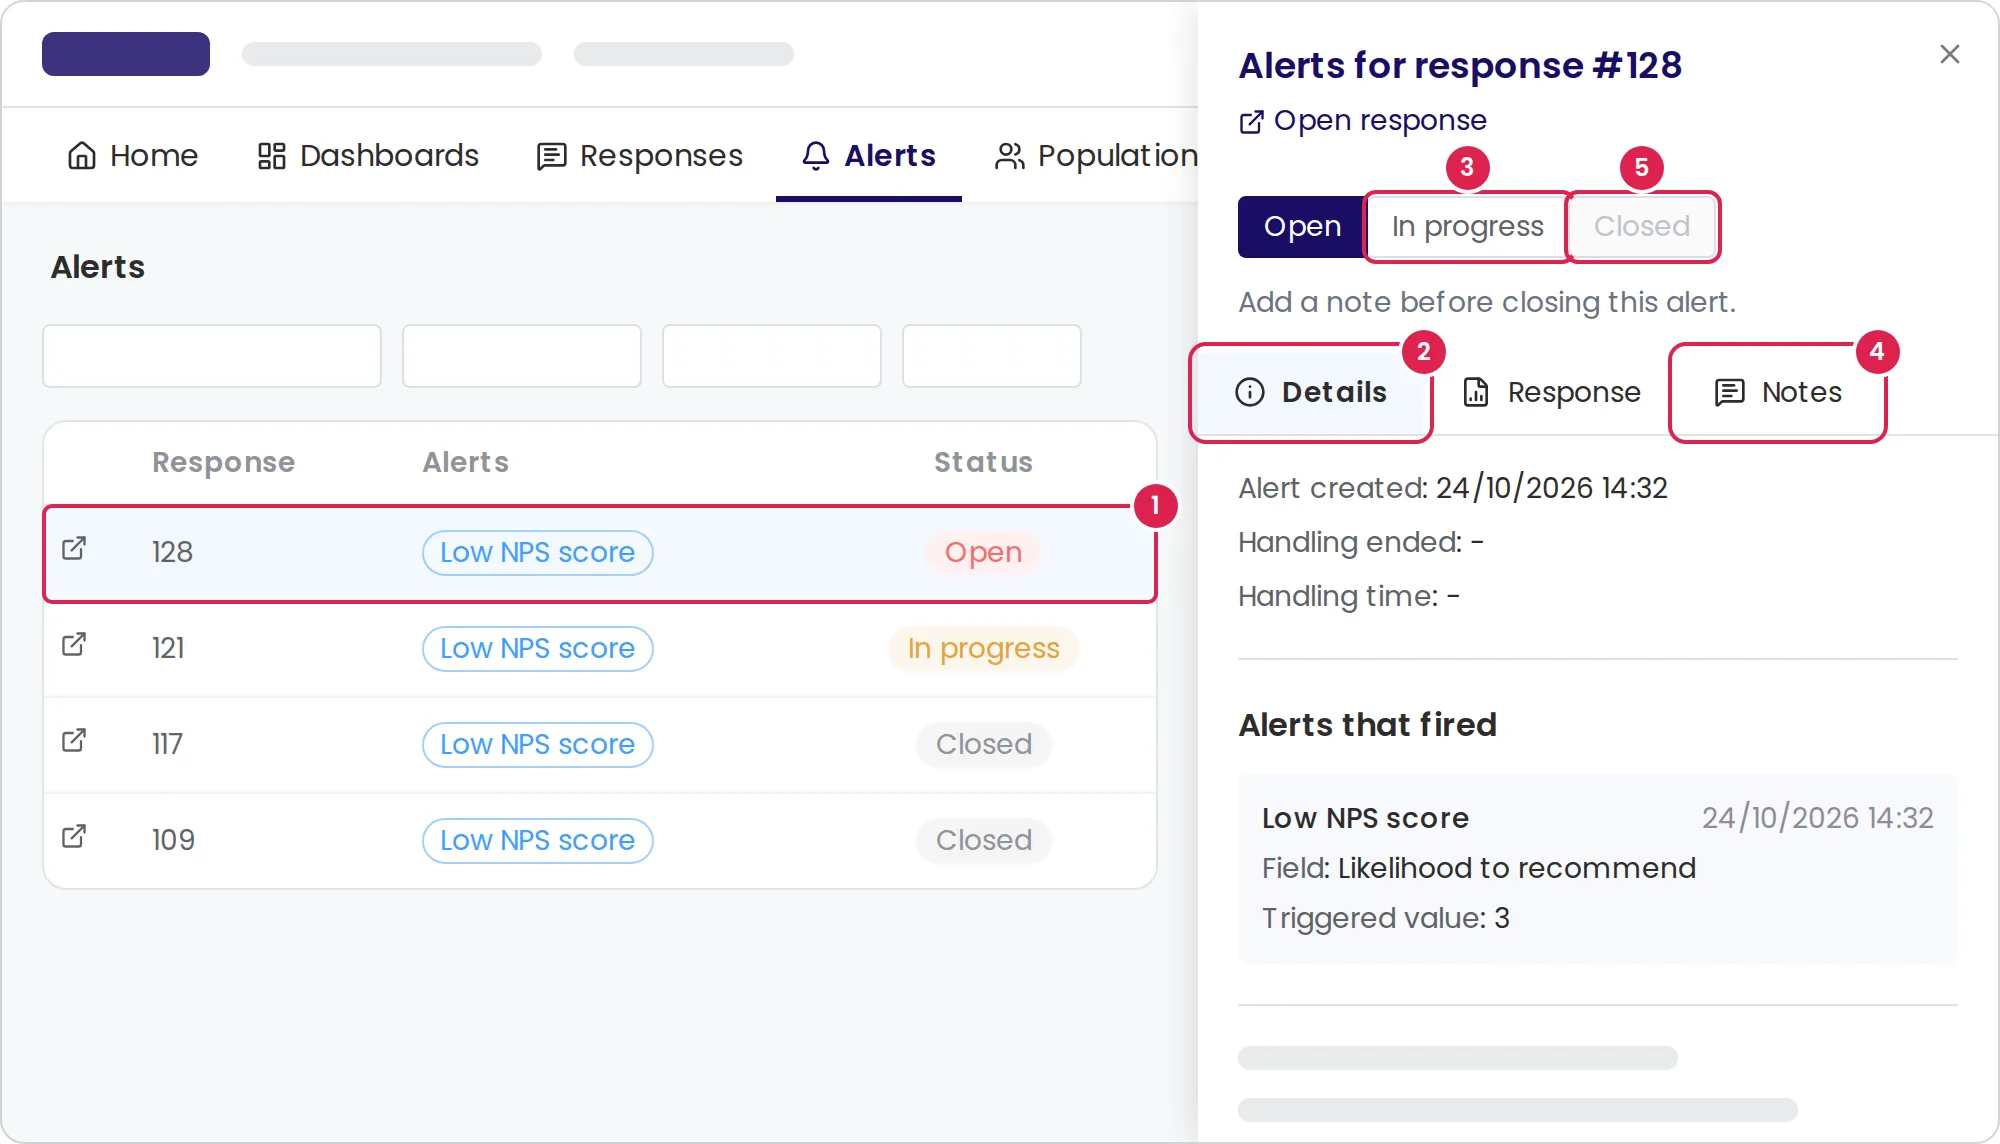
Task: Open the Population section
Action: [1096, 156]
